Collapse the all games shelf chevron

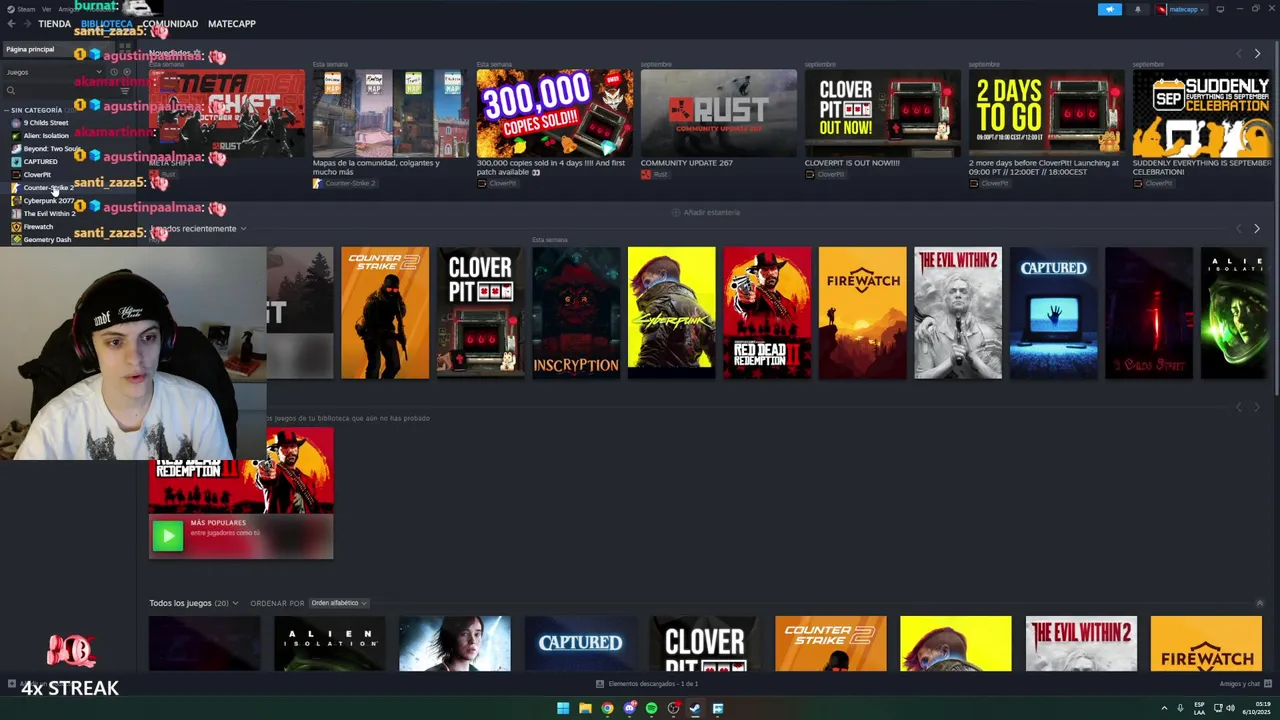coord(1260,603)
